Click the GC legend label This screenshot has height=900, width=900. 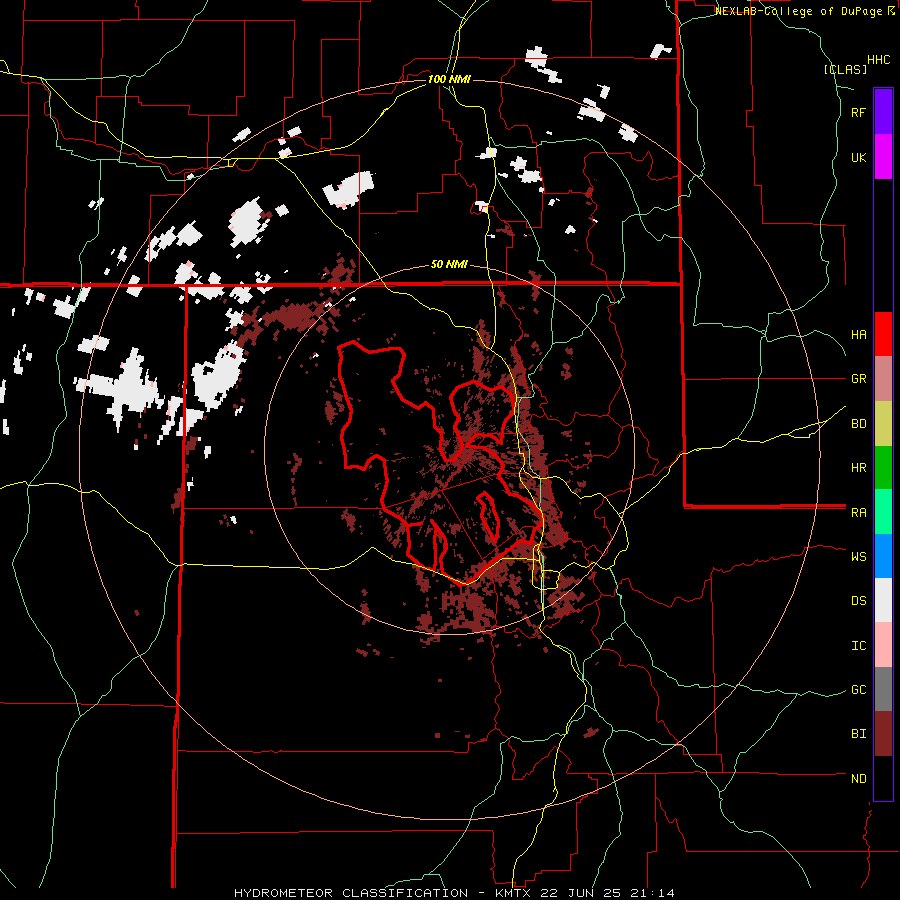click(x=858, y=690)
